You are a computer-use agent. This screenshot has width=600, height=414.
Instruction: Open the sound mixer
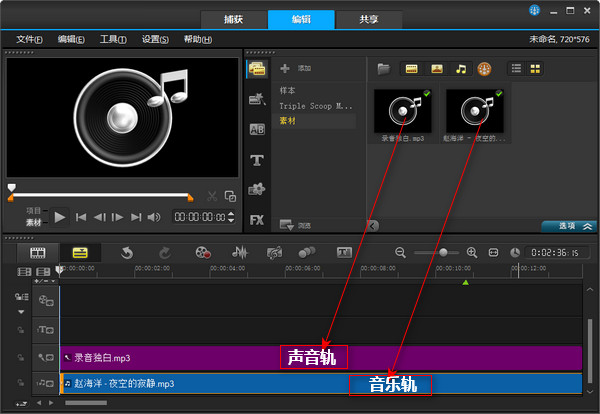(240, 253)
